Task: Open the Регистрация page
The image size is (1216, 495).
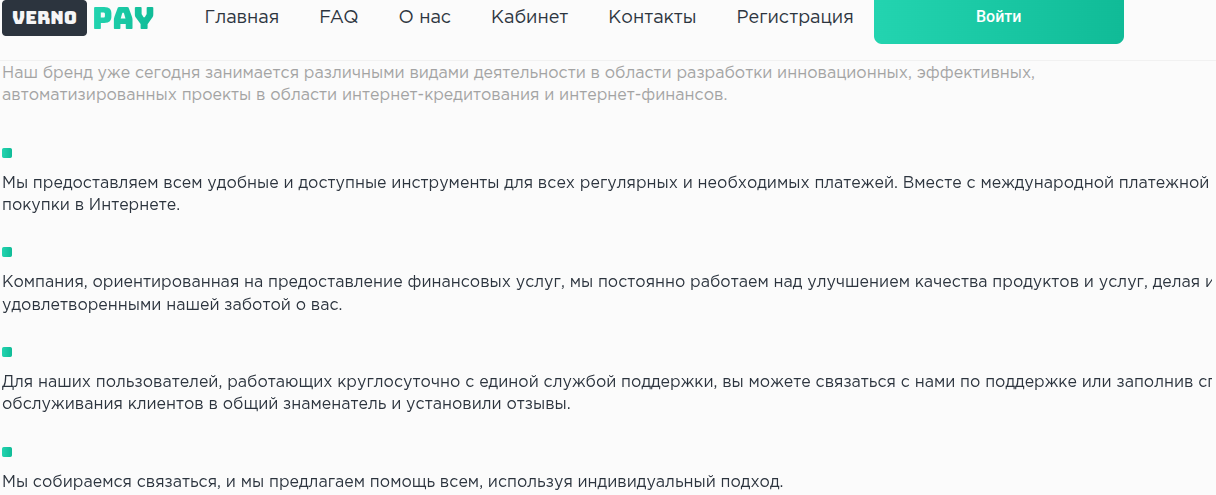Action: tap(795, 17)
